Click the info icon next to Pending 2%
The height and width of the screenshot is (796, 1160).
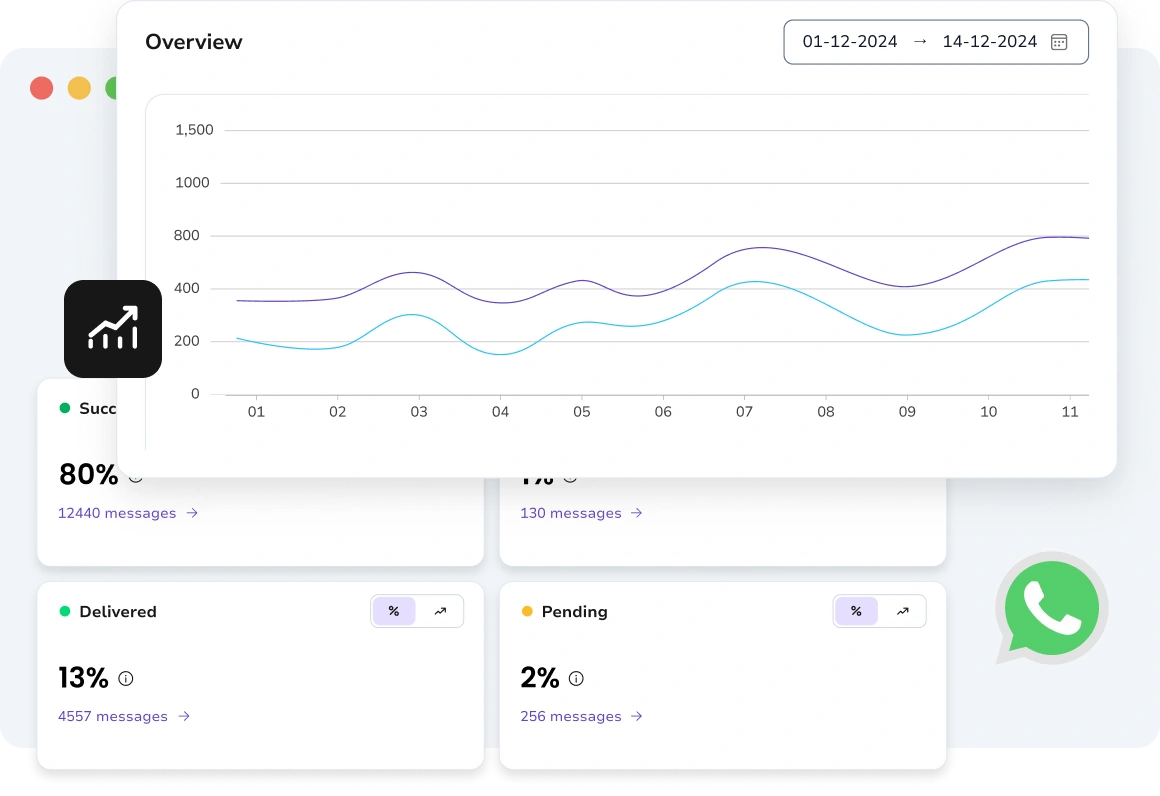coord(576,679)
